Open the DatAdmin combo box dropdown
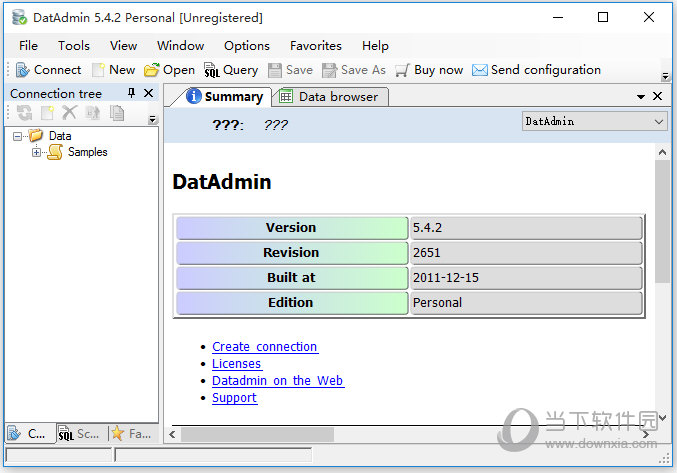 658,121
